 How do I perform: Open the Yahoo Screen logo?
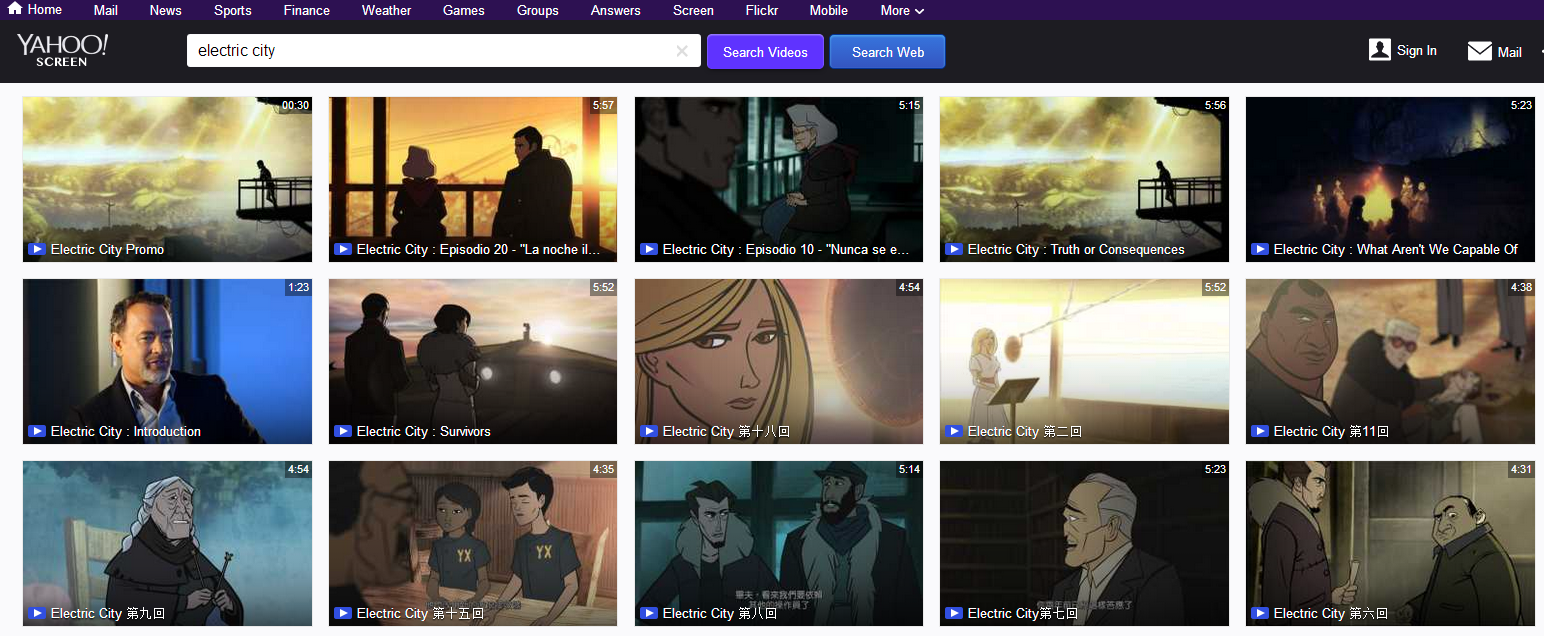tap(62, 50)
